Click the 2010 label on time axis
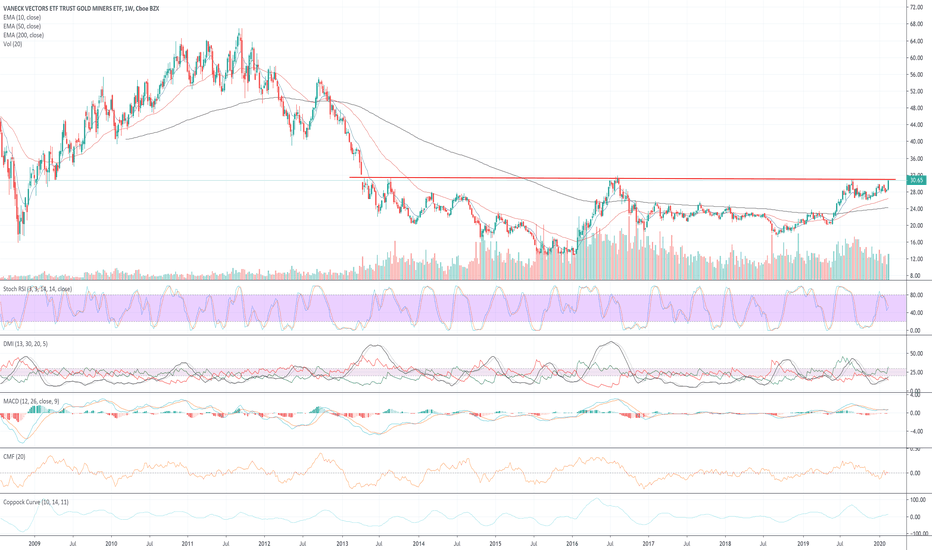The height and width of the screenshot is (550, 932). click(x=111, y=543)
